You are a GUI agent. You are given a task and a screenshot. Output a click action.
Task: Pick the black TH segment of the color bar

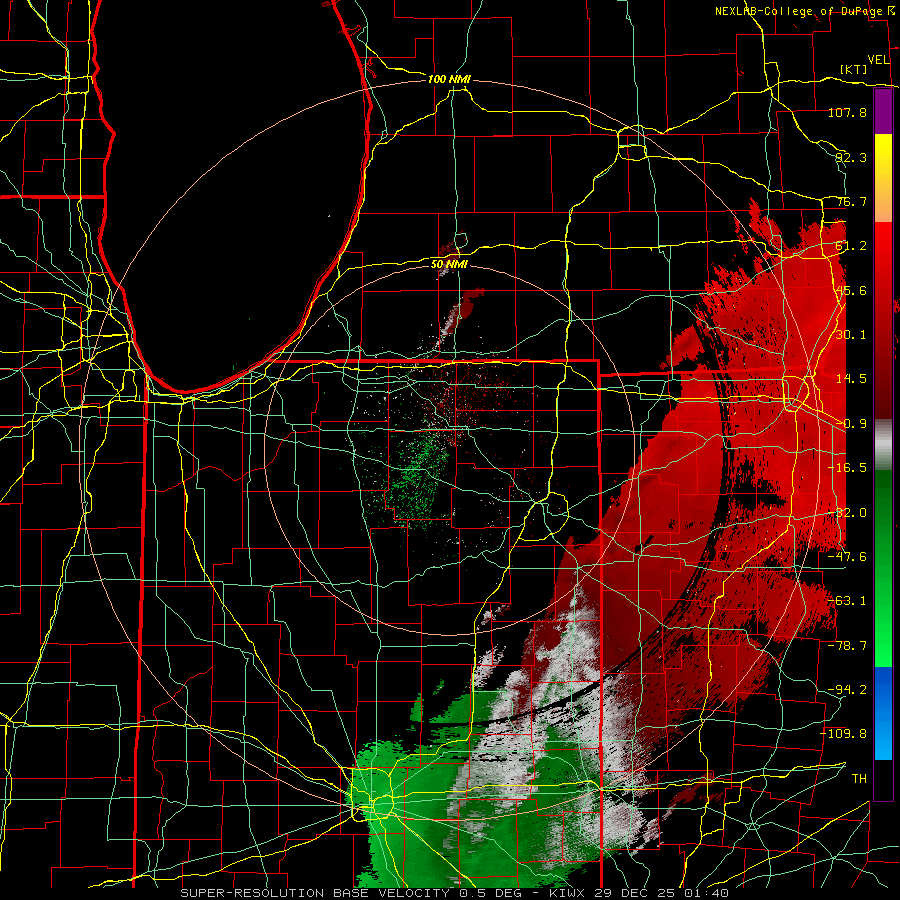point(883,779)
